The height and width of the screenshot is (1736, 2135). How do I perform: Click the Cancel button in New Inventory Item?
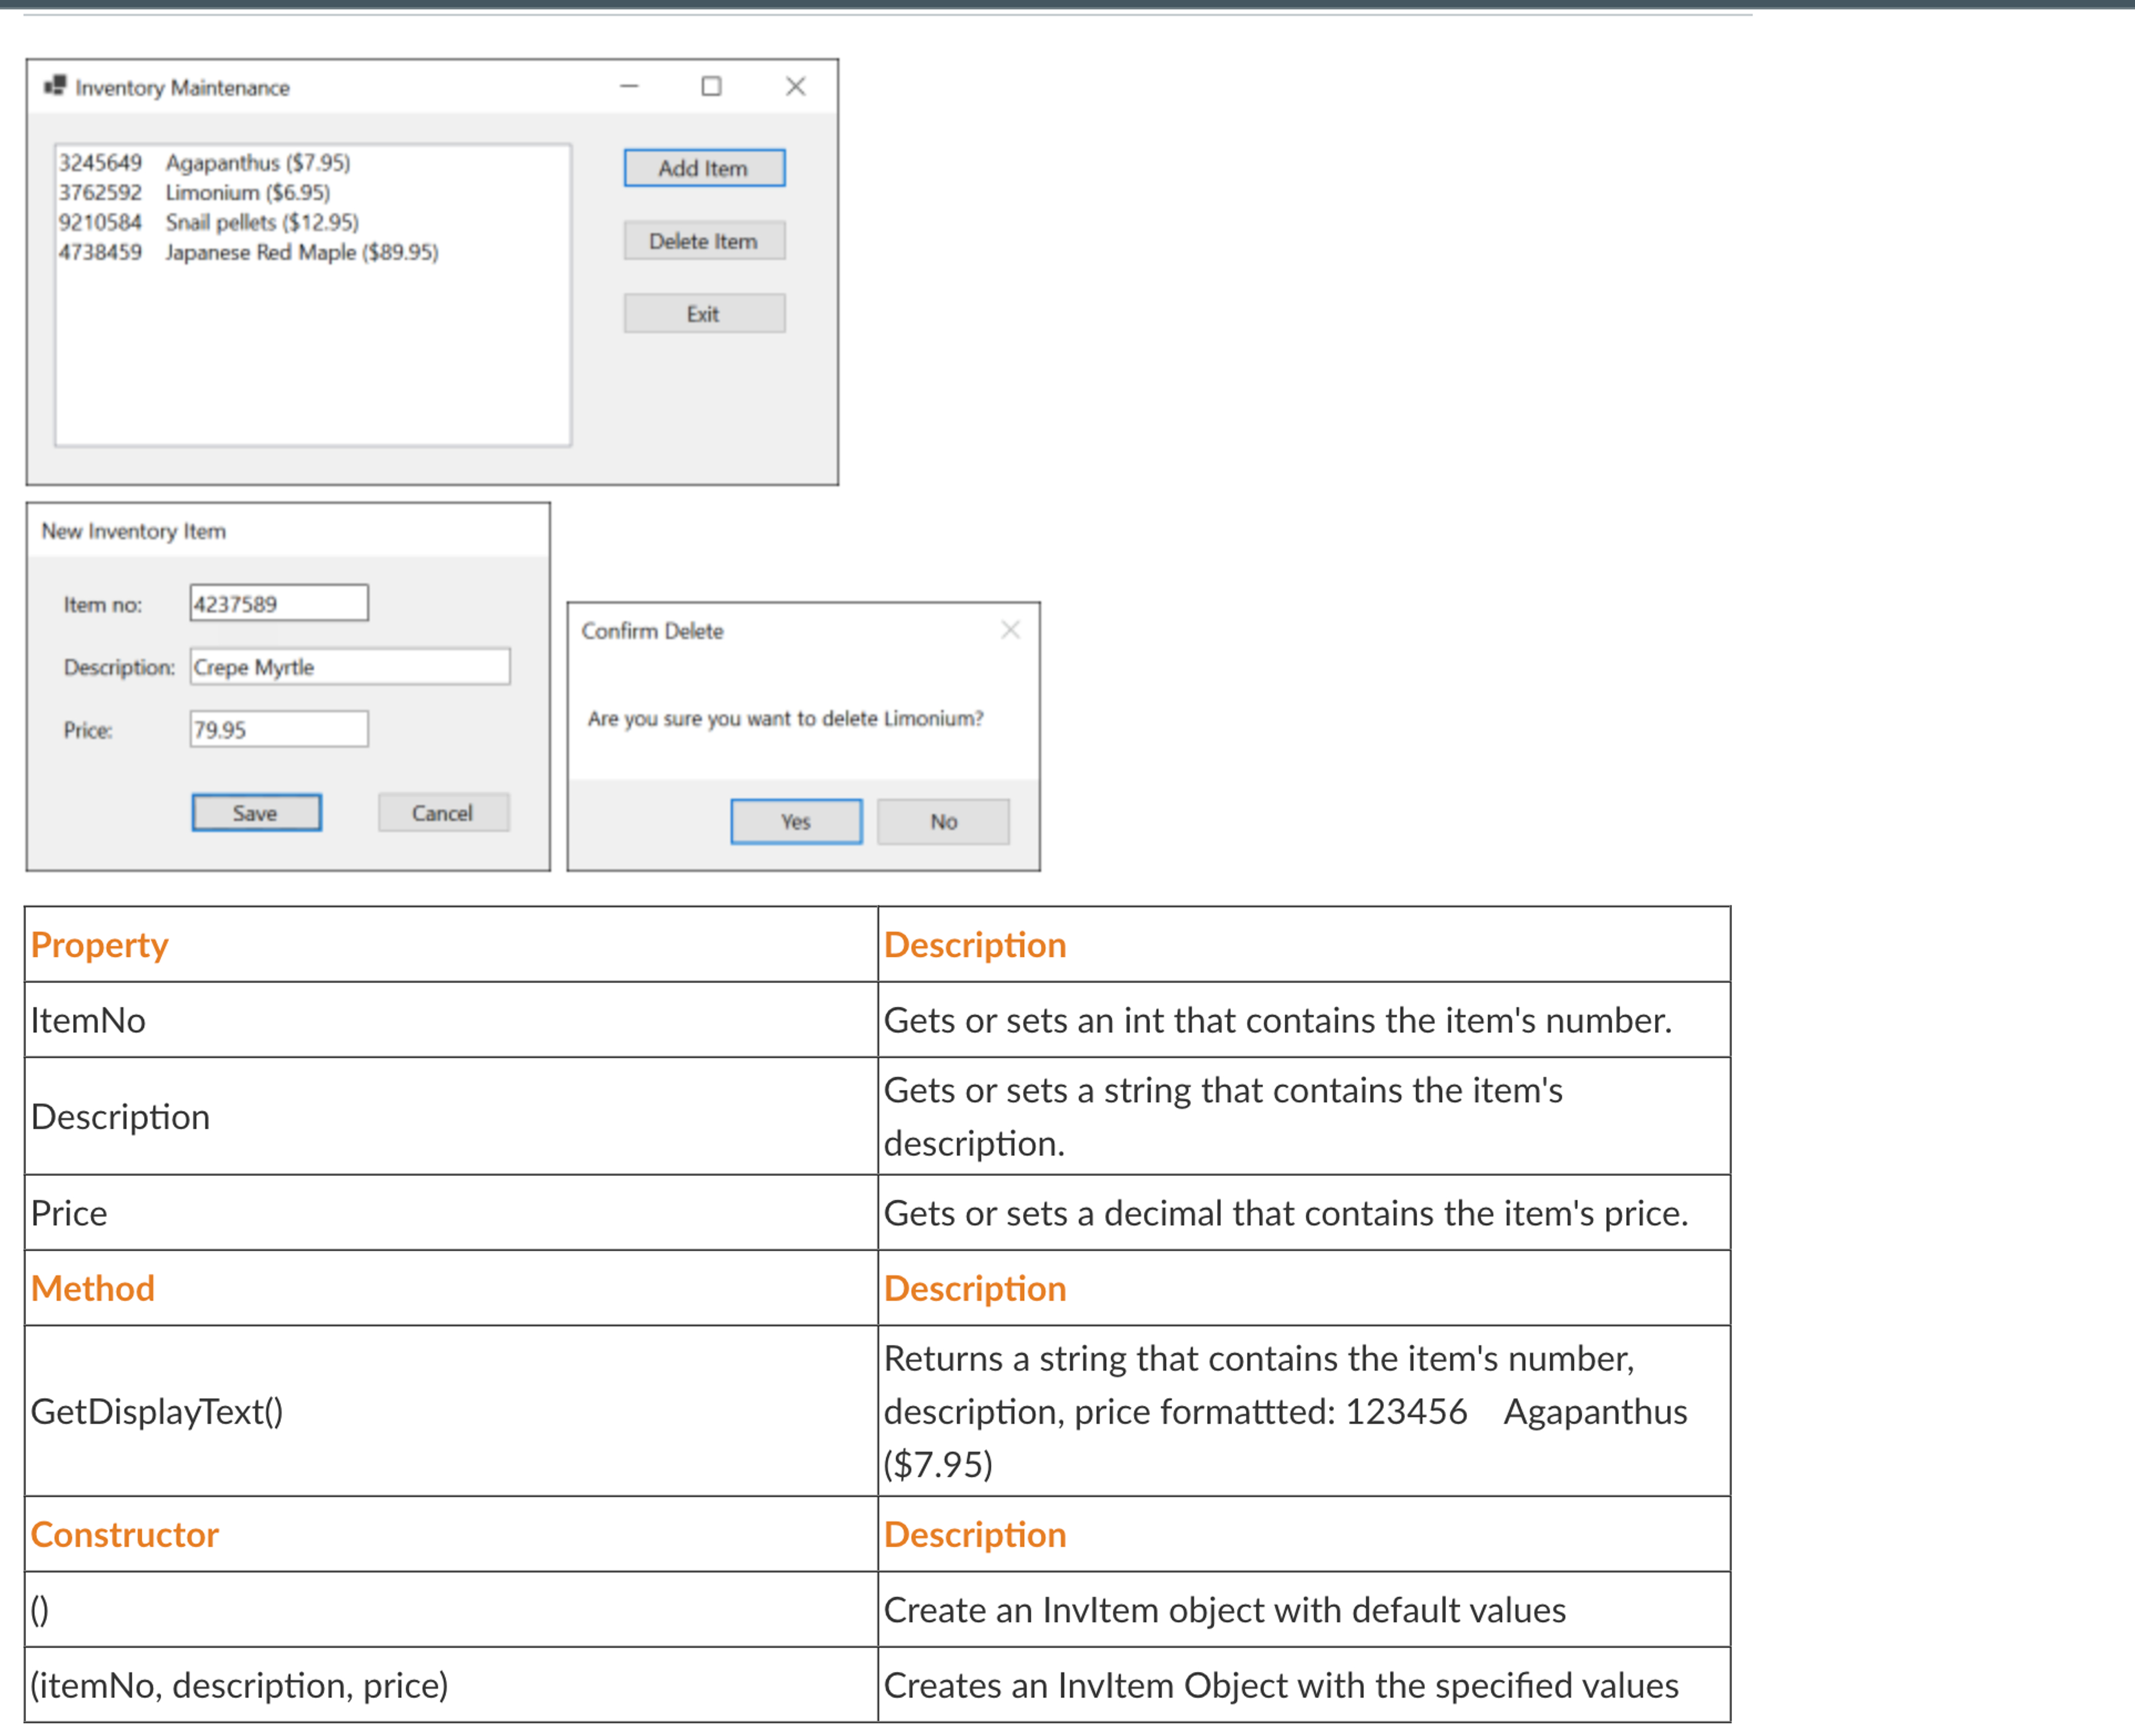[x=443, y=812]
